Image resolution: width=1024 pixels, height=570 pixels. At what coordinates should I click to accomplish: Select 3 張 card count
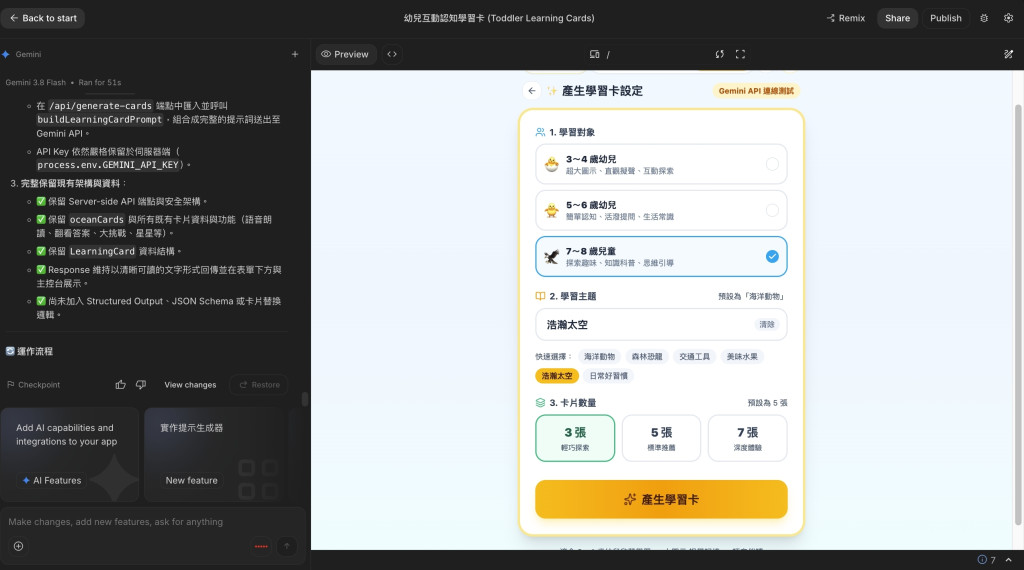[x=575, y=438]
